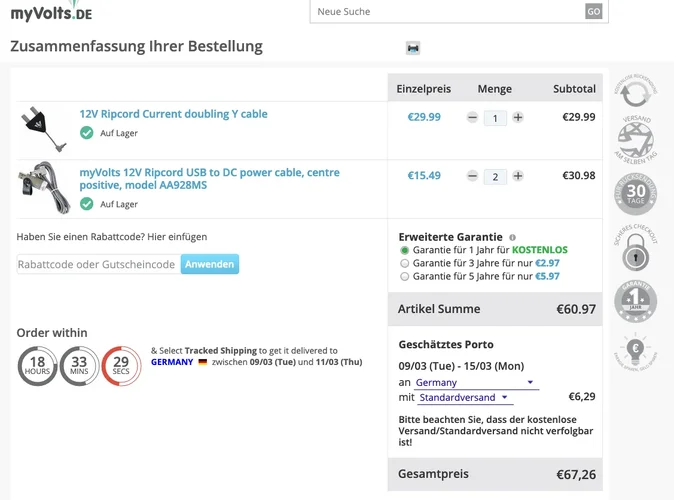Viewport: 674px width, 500px height.
Task: Open the Germany country dropdown
Action: tap(475, 383)
